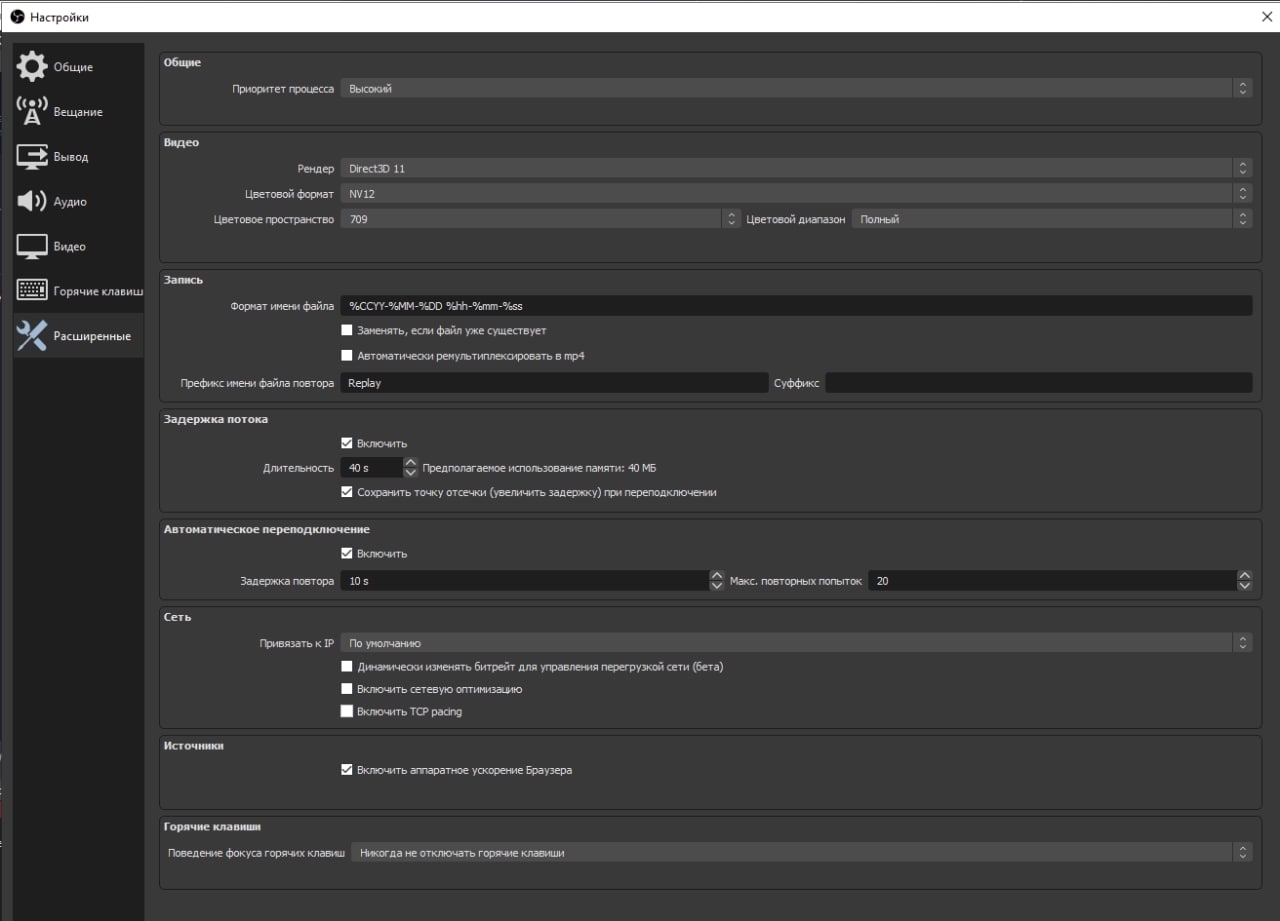Increase Макс. повторных попыток with up arrow
The width and height of the screenshot is (1280, 921).
pyautogui.click(x=1244, y=576)
